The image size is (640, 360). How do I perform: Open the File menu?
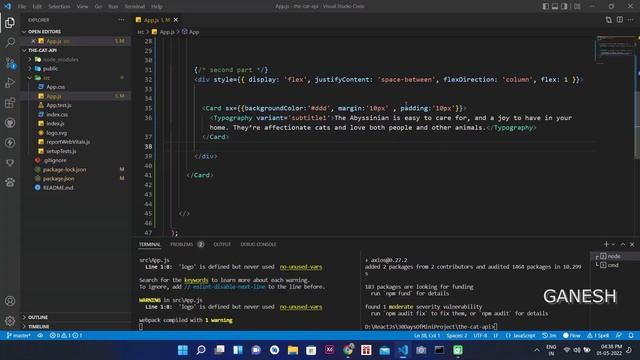click(x=22, y=6)
